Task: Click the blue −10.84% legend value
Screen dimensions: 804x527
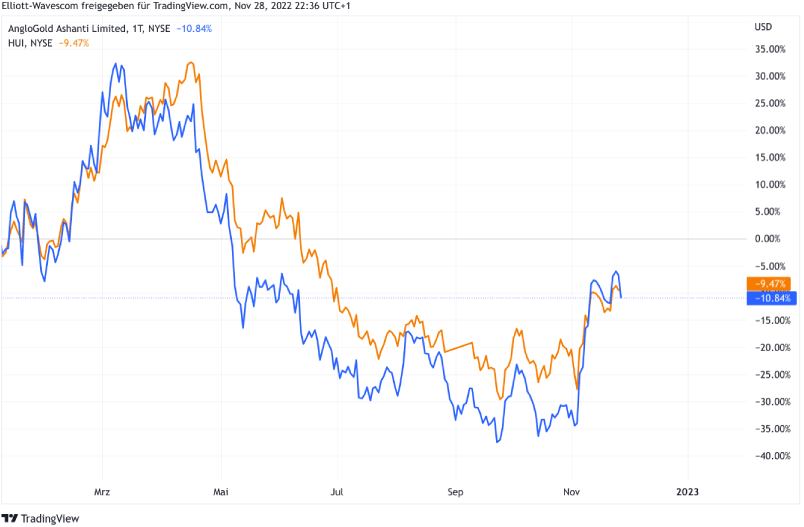Action: pyautogui.click(x=194, y=29)
